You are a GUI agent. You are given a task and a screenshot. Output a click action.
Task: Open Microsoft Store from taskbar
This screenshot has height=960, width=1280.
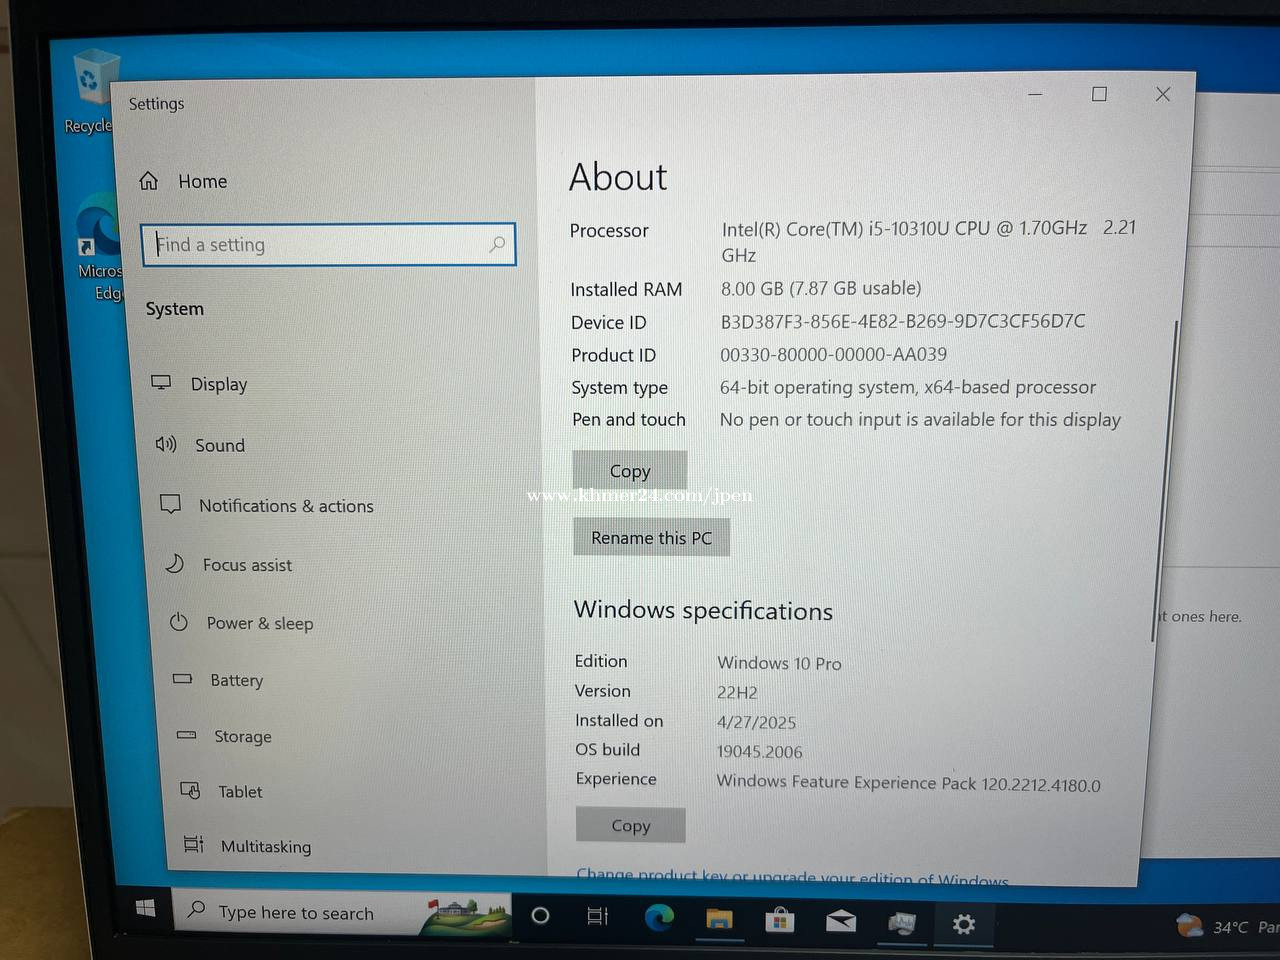pyautogui.click(x=780, y=920)
